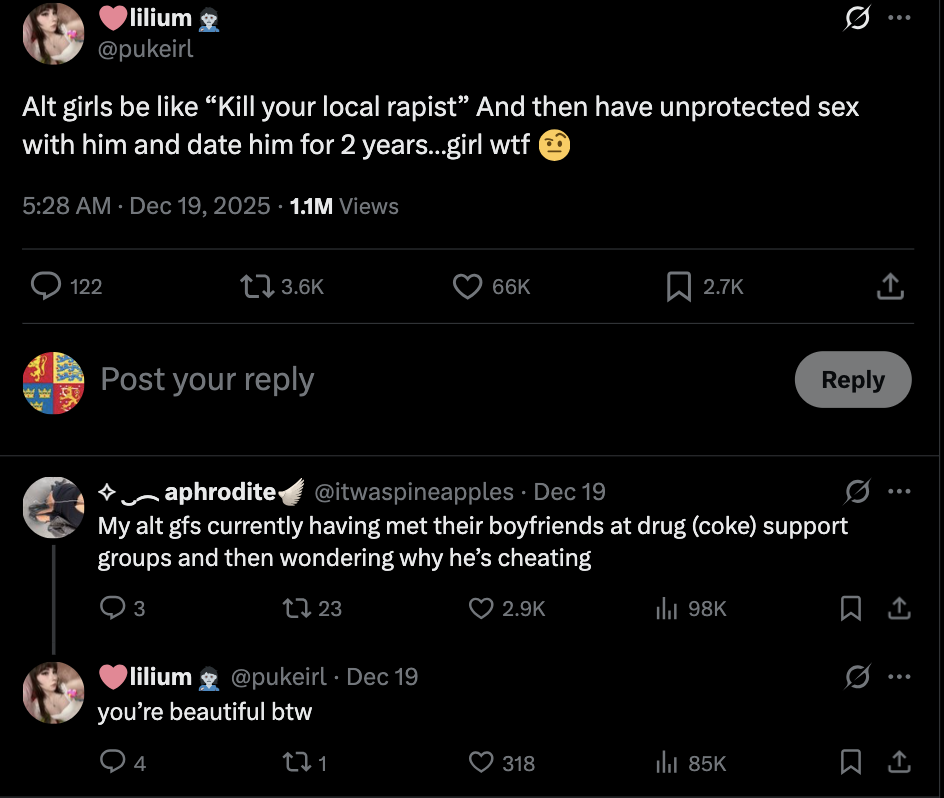Image resolution: width=944 pixels, height=798 pixels.
Task: Bookmark aphrodite's reply
Action: [851, 608]
